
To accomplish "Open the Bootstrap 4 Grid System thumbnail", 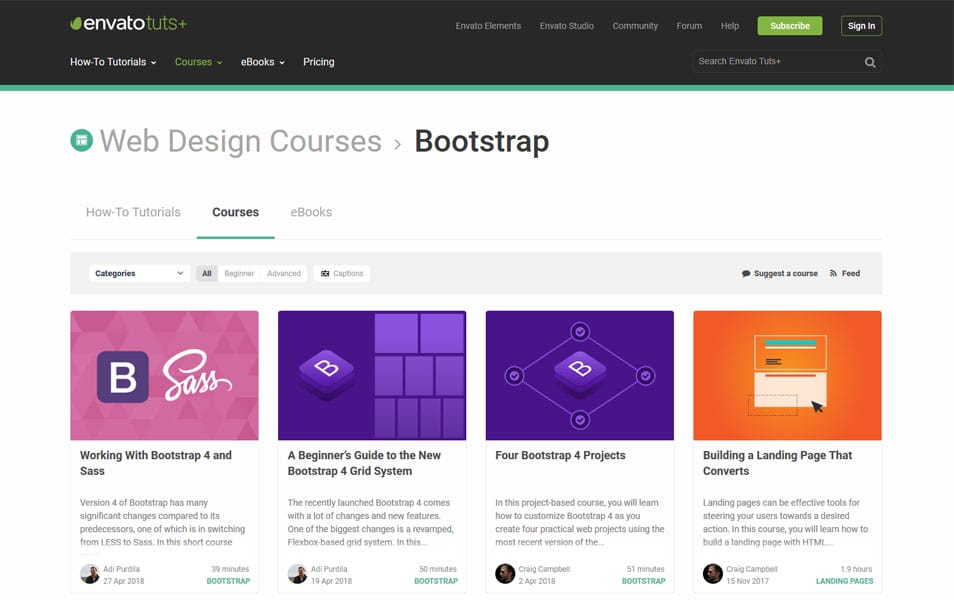I will (372, 375).
